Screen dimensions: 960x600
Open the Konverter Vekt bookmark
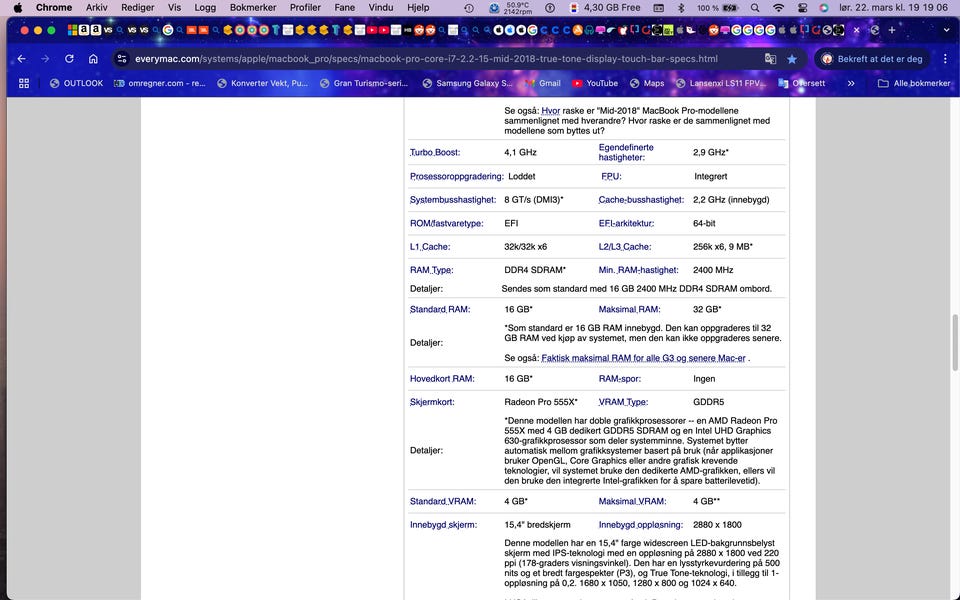pos(263,83)
